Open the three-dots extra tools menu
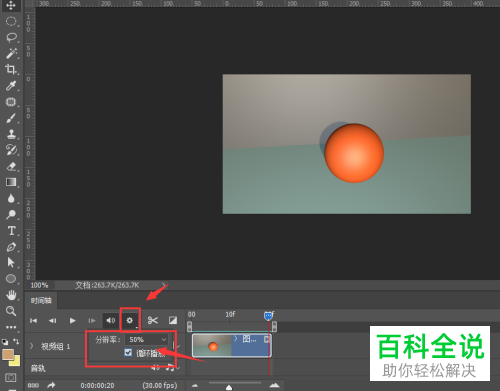The image size is (500, 391). (x=11, y=327)
